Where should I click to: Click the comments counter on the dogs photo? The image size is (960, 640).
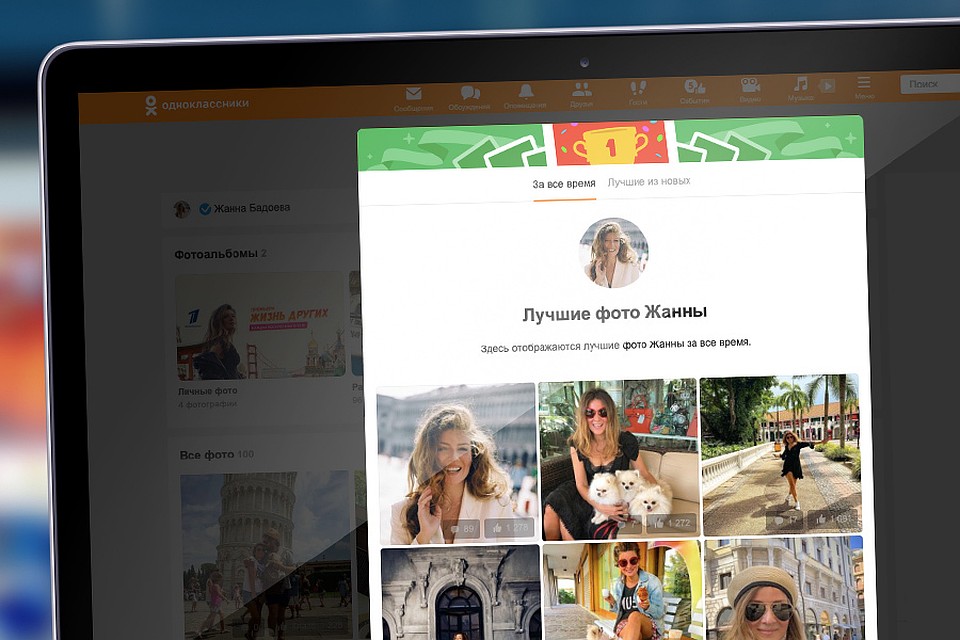pyautogui.click(x=628, y=524)
